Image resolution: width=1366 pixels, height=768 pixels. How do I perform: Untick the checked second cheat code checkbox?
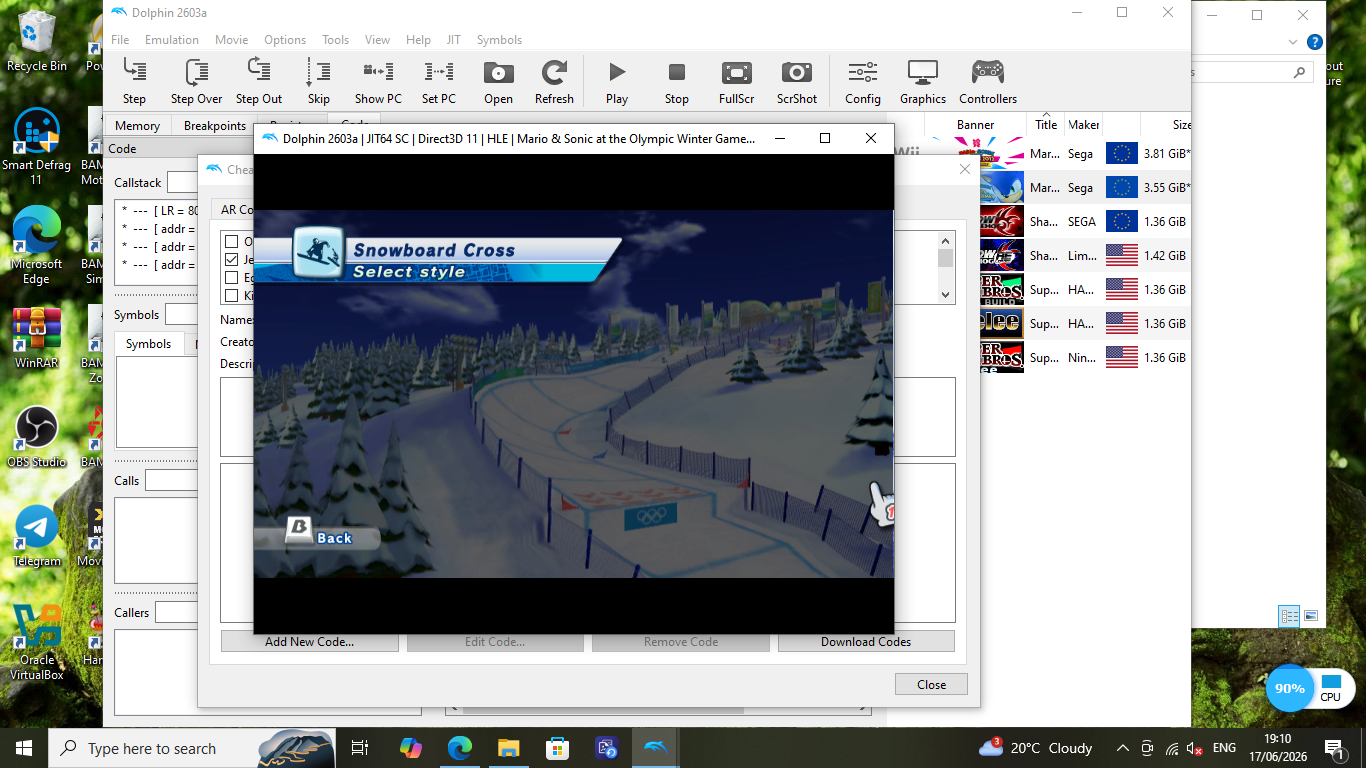click(231, 259)
